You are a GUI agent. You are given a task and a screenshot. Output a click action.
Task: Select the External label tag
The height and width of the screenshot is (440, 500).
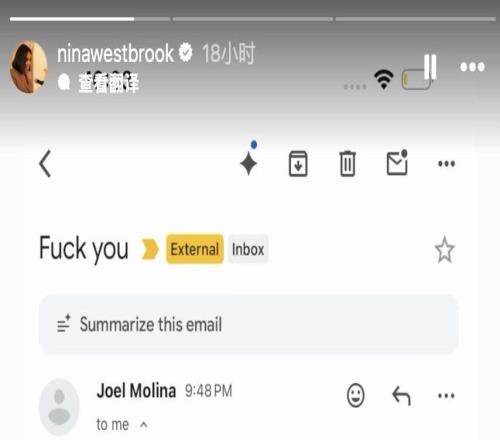pyautogui.click(x=195, y=249)
